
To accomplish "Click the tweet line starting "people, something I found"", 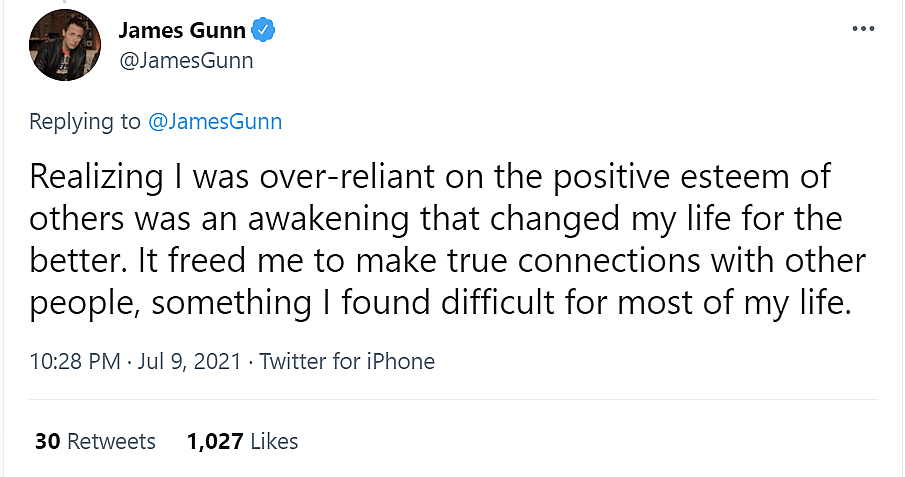I will pos(440,303).
